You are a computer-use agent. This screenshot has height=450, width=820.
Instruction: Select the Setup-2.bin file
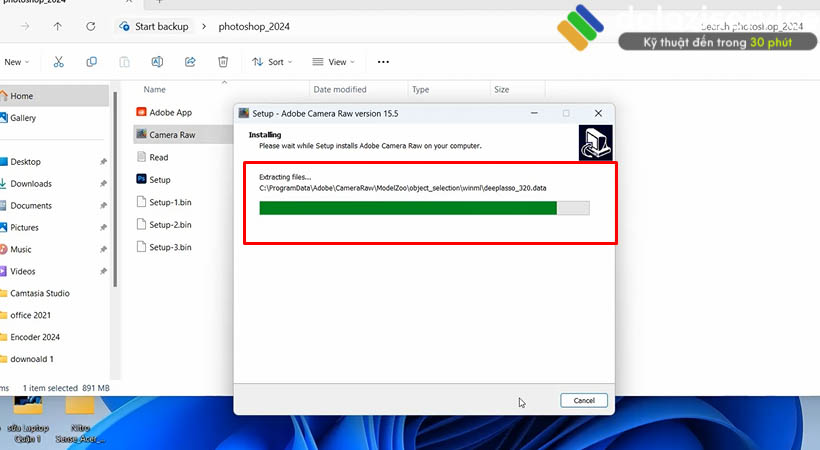coord(170,224)
